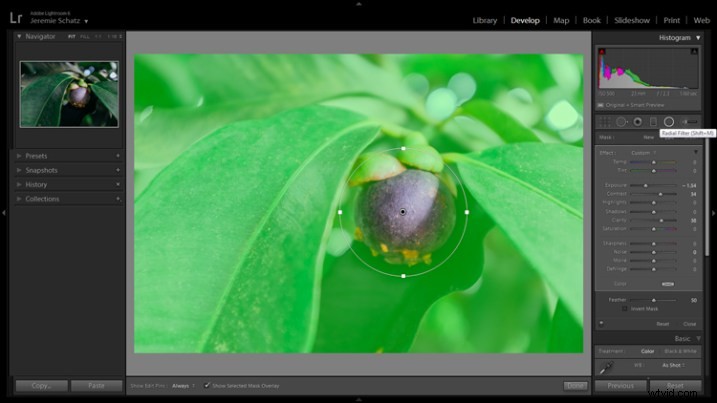The height and width of the screenshot is (403, 717).
Task: Toggle highlight clipping indicator in histogram
Action: (694, 52)
